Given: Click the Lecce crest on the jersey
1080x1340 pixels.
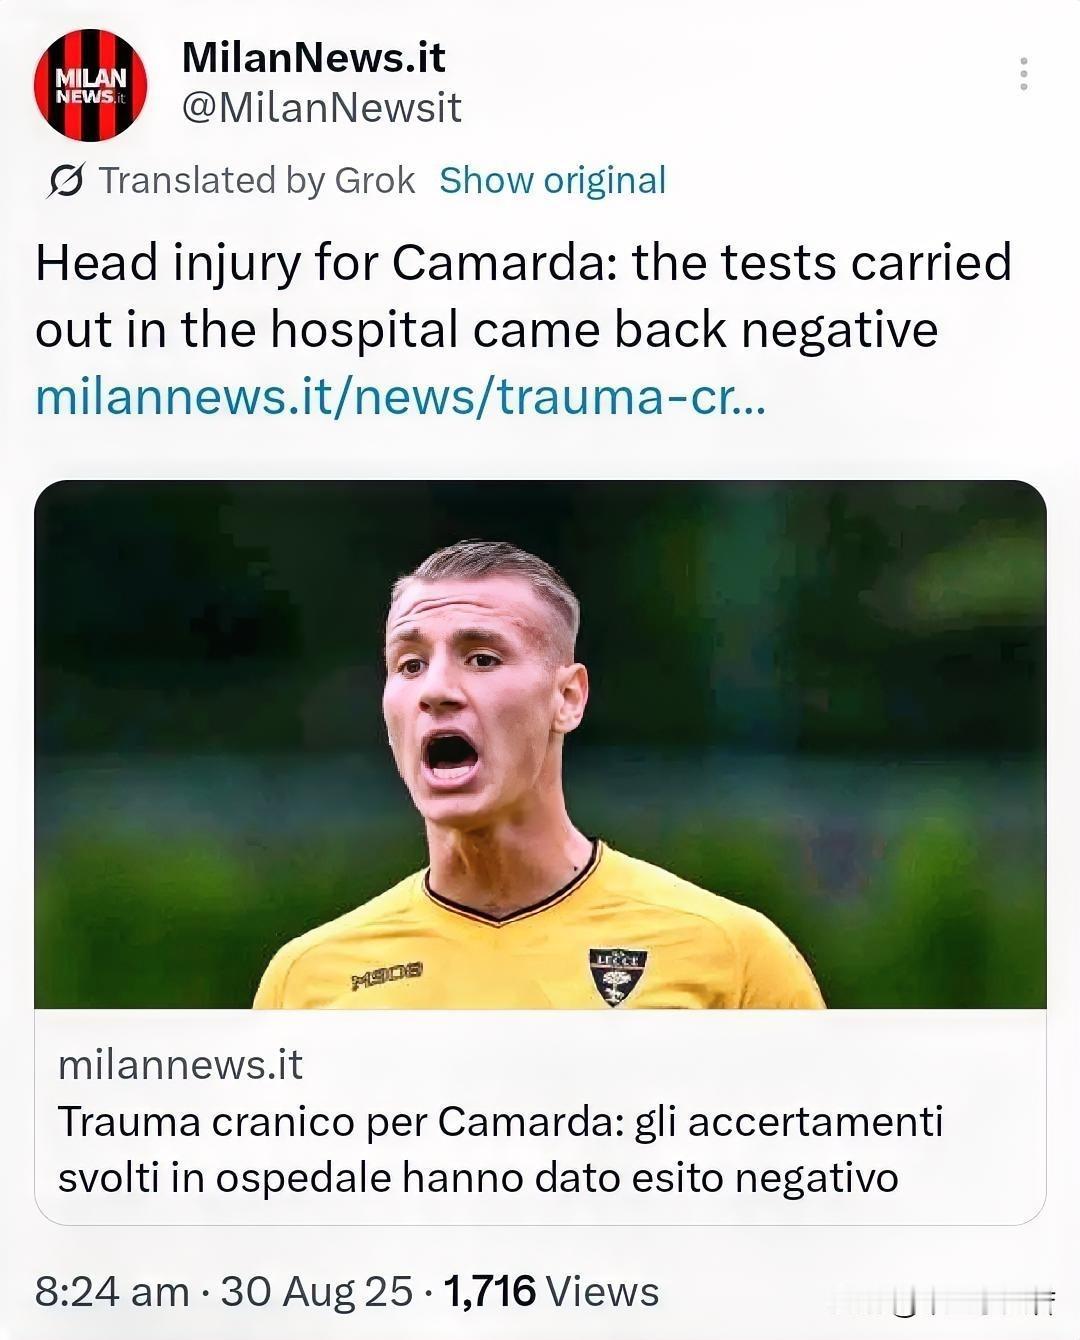Looking at the screenshot, I should click(618, 976).
